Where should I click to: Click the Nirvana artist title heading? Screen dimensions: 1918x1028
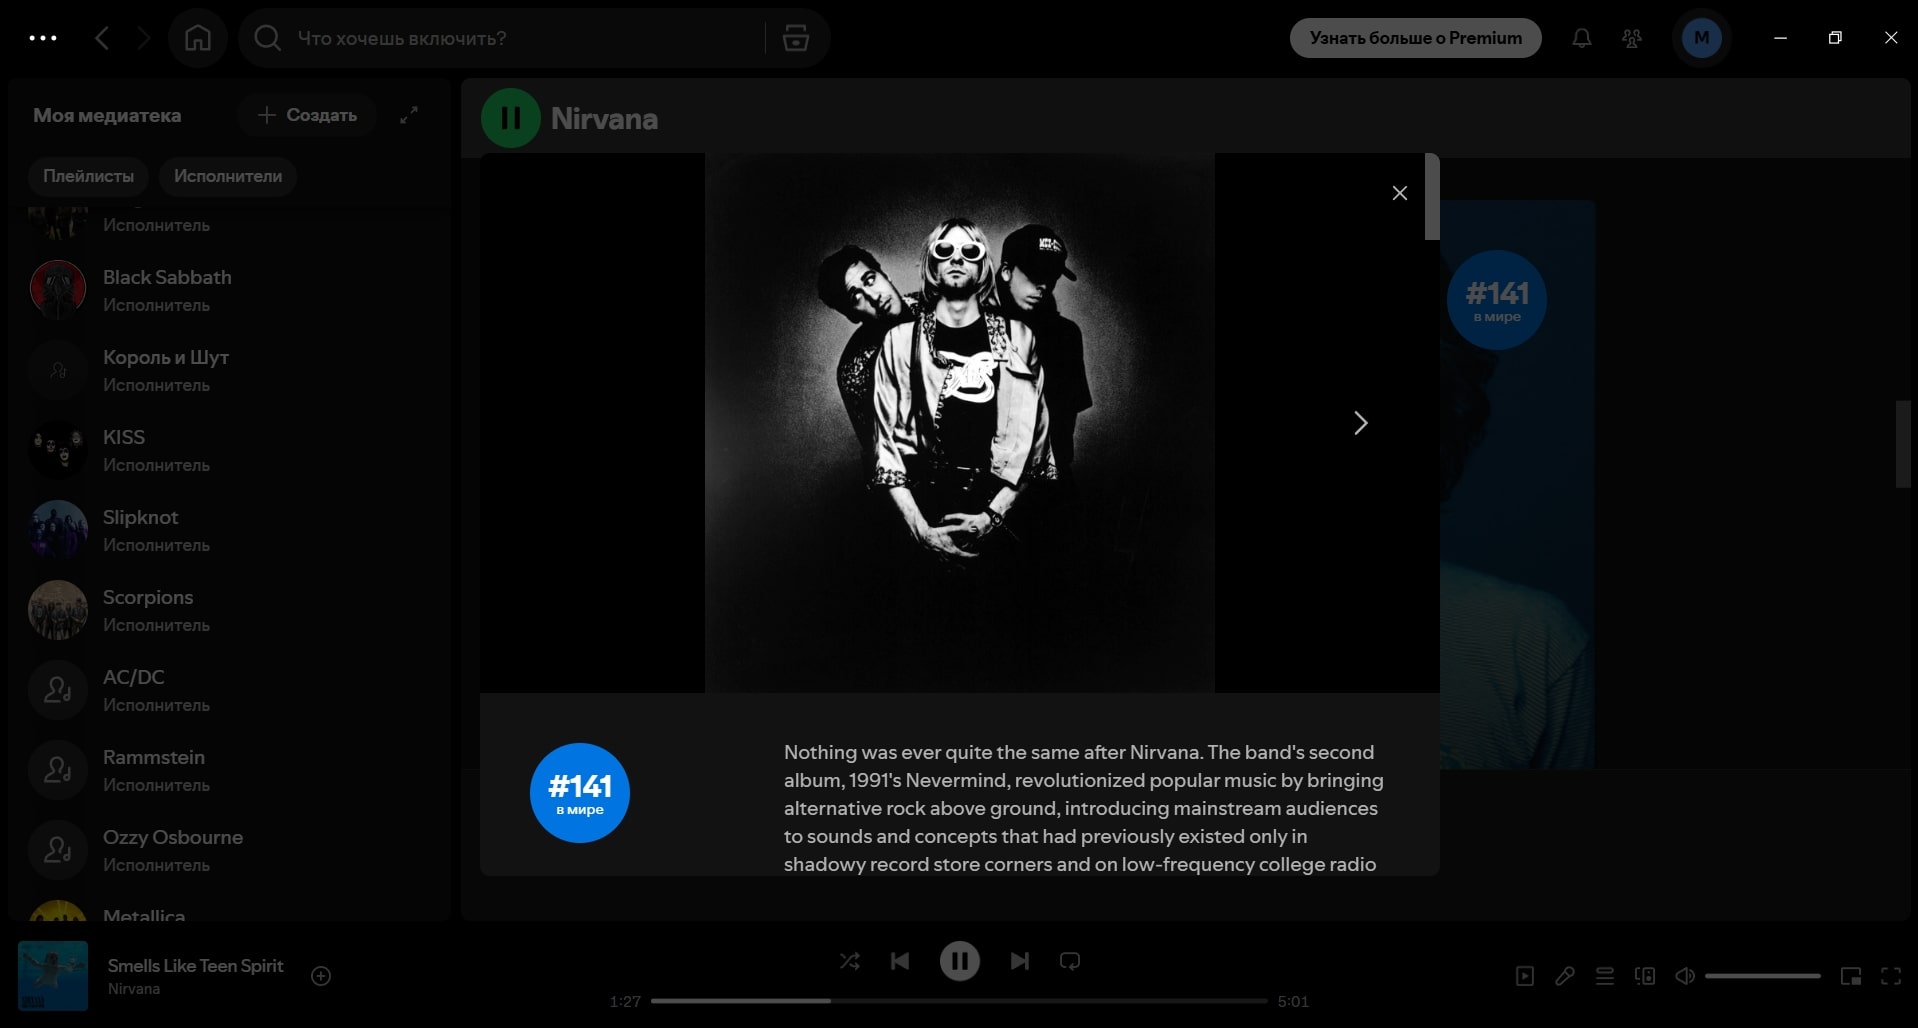(x=604, y=119)
